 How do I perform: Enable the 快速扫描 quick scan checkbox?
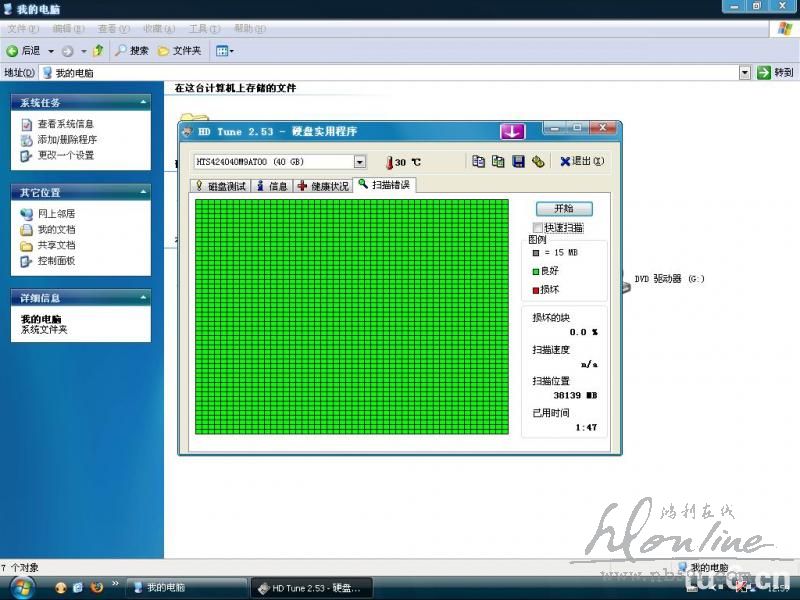point(539,228)
